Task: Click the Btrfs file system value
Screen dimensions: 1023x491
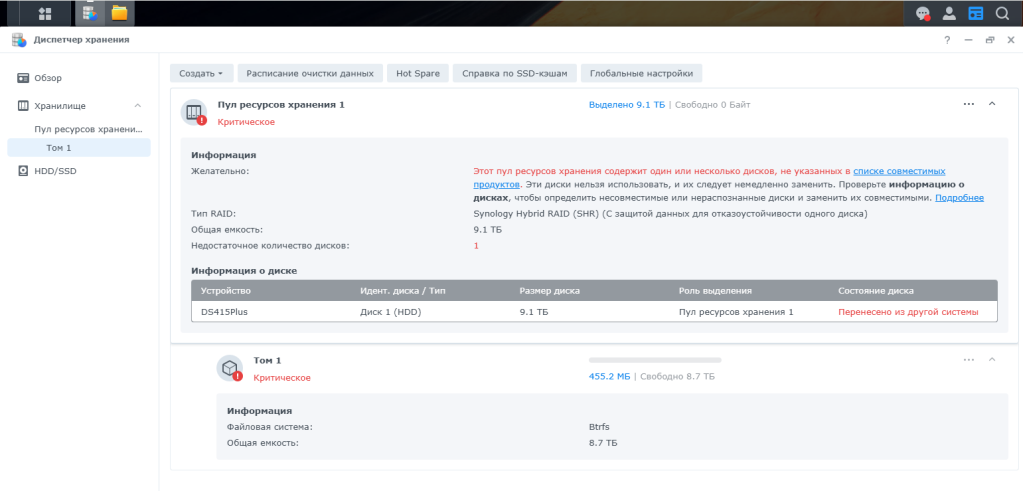Action: 599,427
